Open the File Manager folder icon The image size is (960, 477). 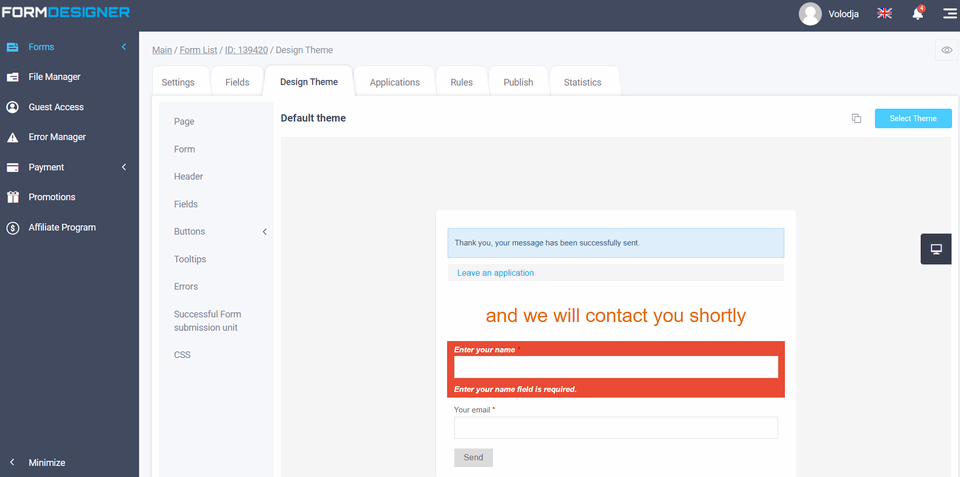12,77
